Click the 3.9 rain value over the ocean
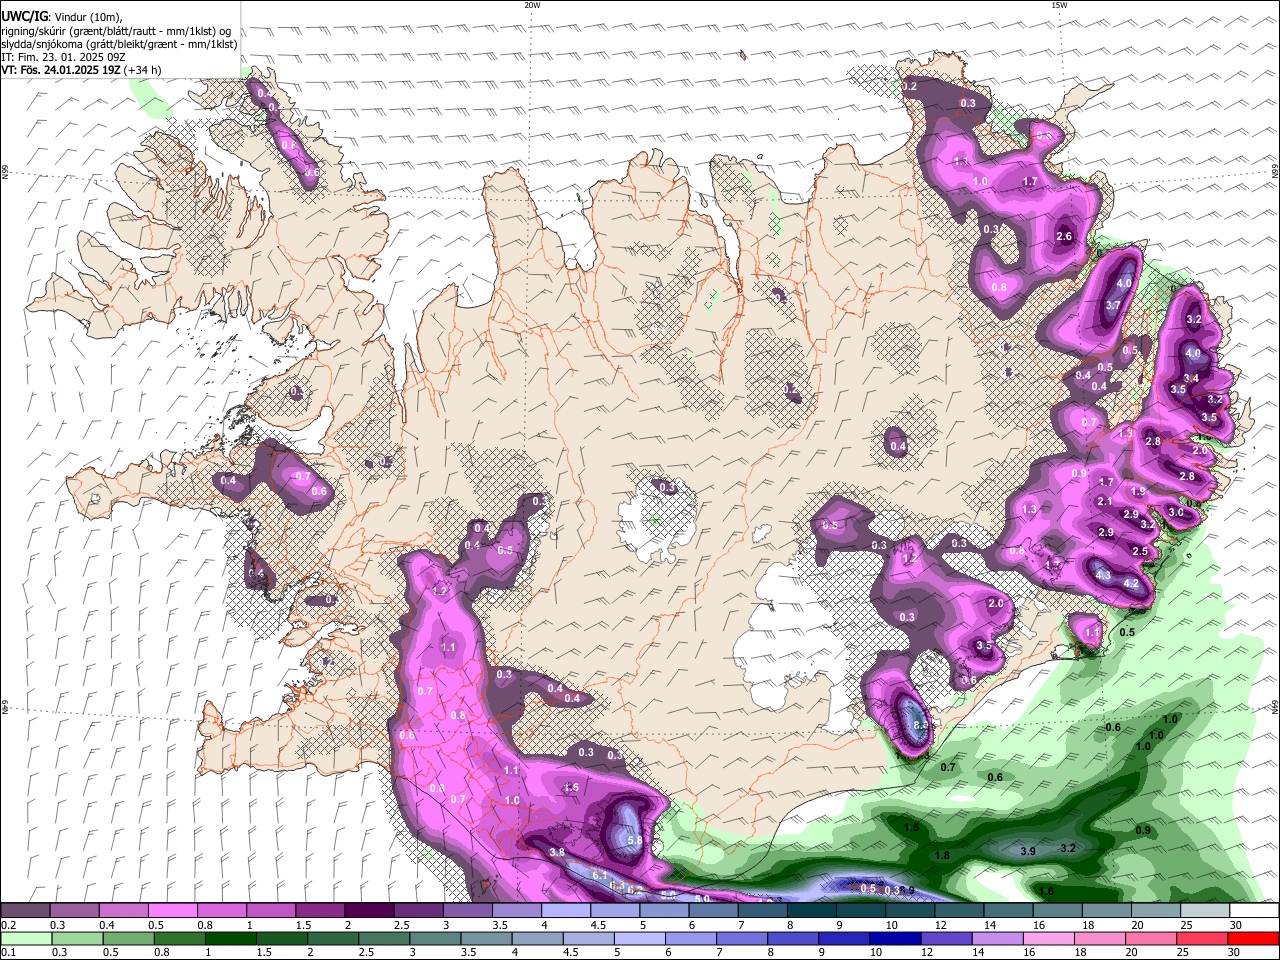The height and width of the screenshot is (960, 1280). (1028, 851)
